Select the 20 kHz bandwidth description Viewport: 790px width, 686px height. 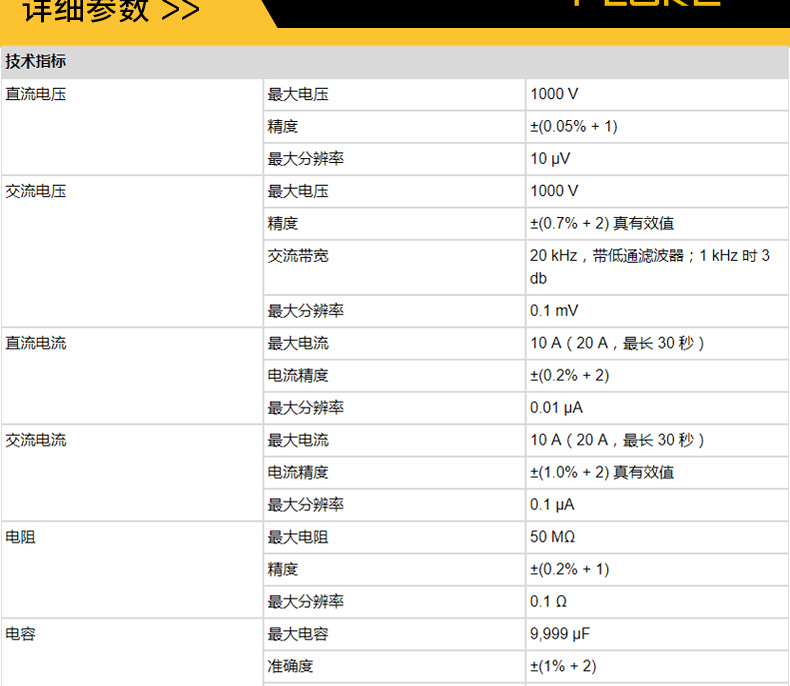[649, 266]
